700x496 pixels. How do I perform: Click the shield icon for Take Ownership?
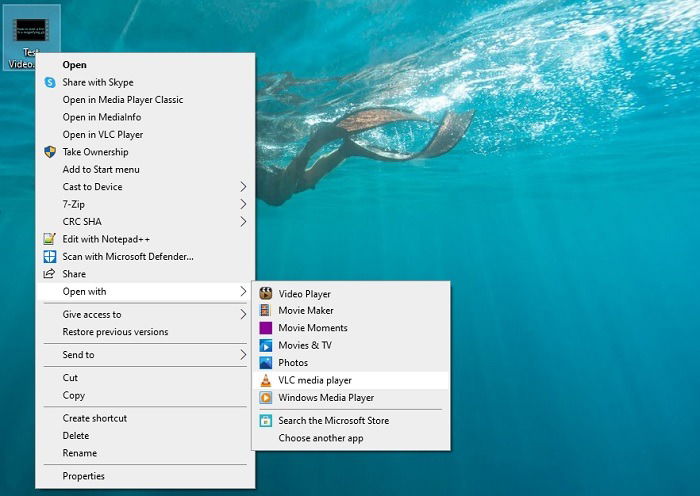50,152
